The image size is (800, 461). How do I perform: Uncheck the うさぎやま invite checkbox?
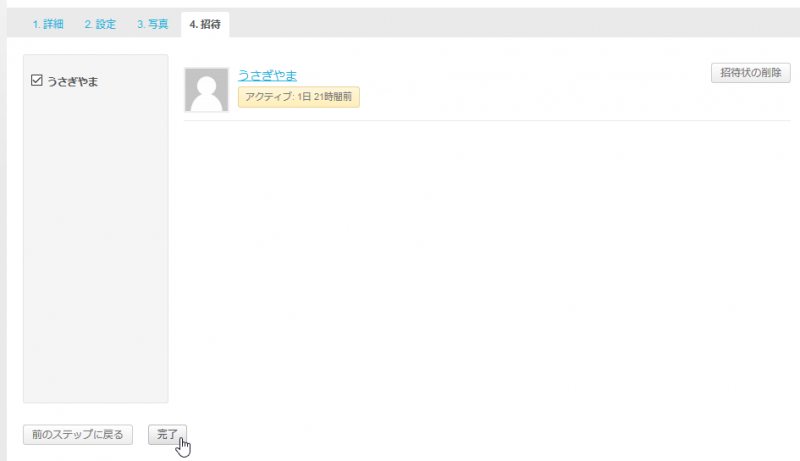(37, 80)
